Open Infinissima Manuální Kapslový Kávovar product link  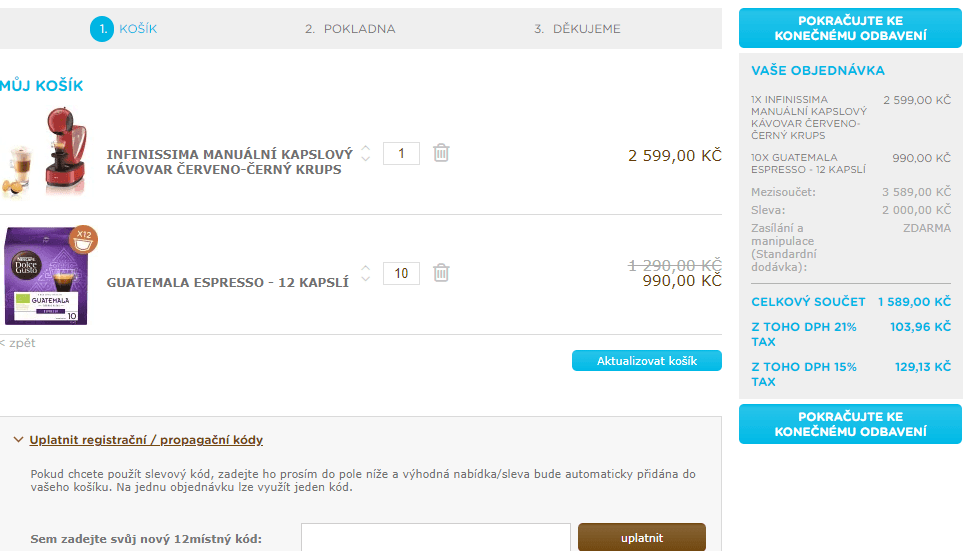[x=229, y=162]
